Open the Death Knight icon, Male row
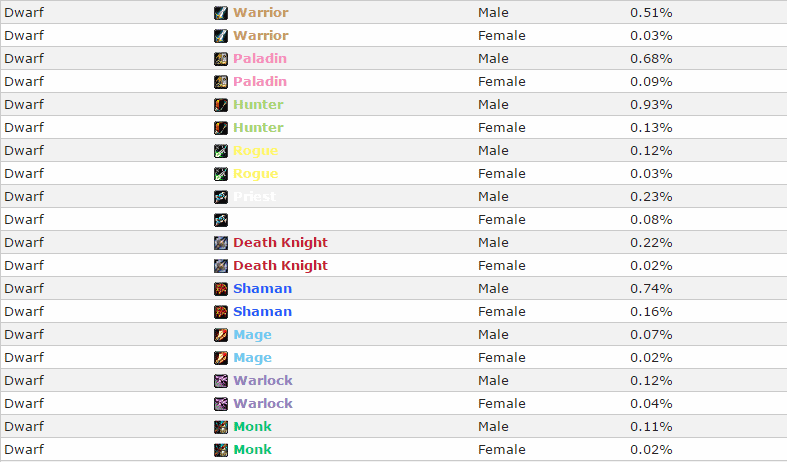 (221, 243)
